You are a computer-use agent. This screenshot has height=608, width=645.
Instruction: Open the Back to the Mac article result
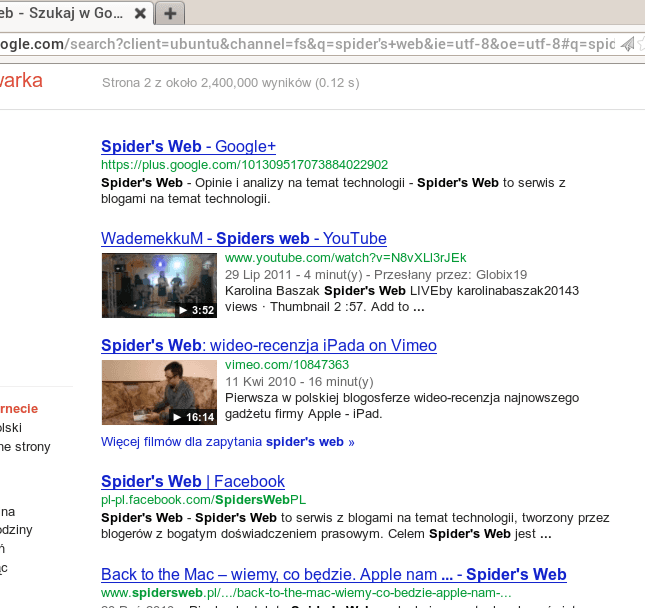334,575
